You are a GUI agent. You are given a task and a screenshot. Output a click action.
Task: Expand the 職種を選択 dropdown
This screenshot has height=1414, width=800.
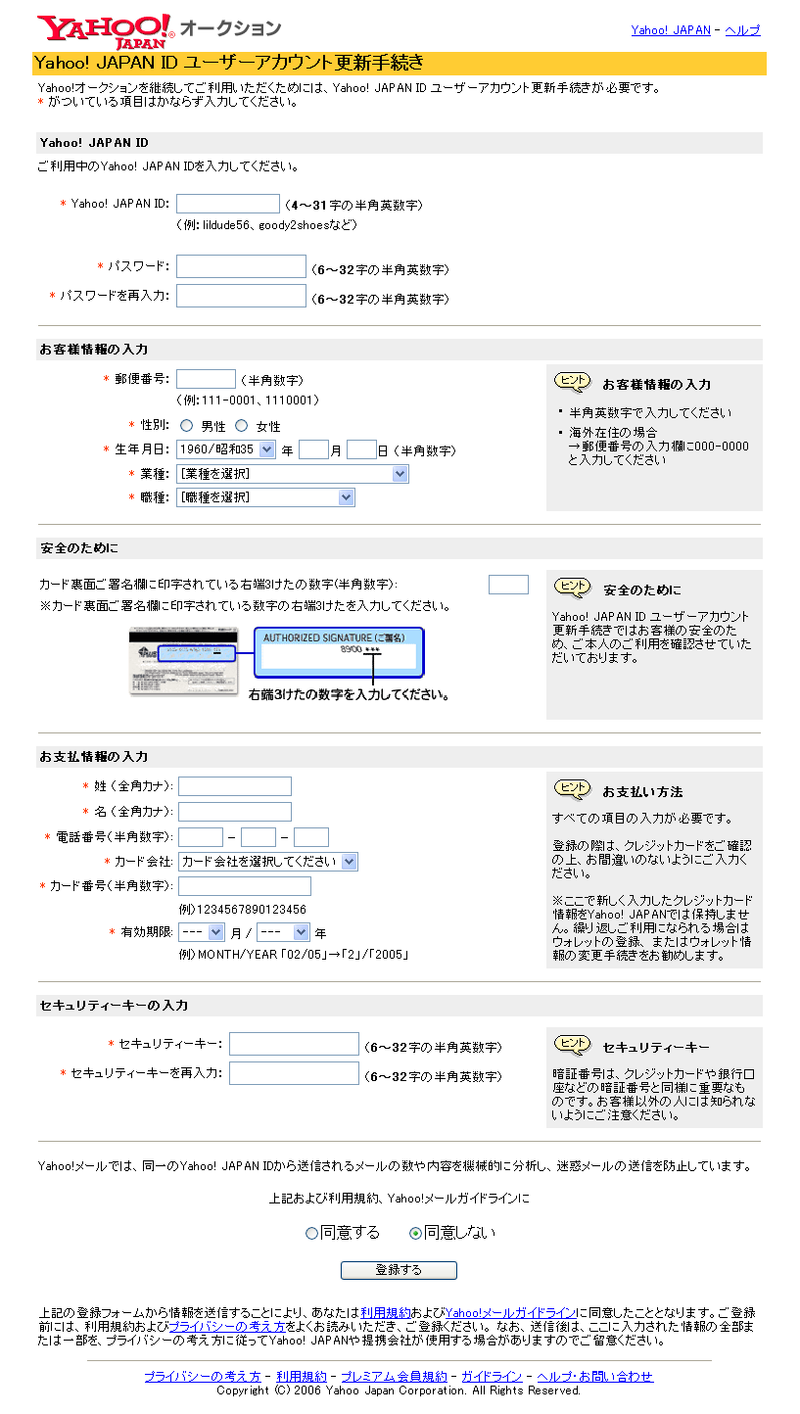(x=266, y=497)
